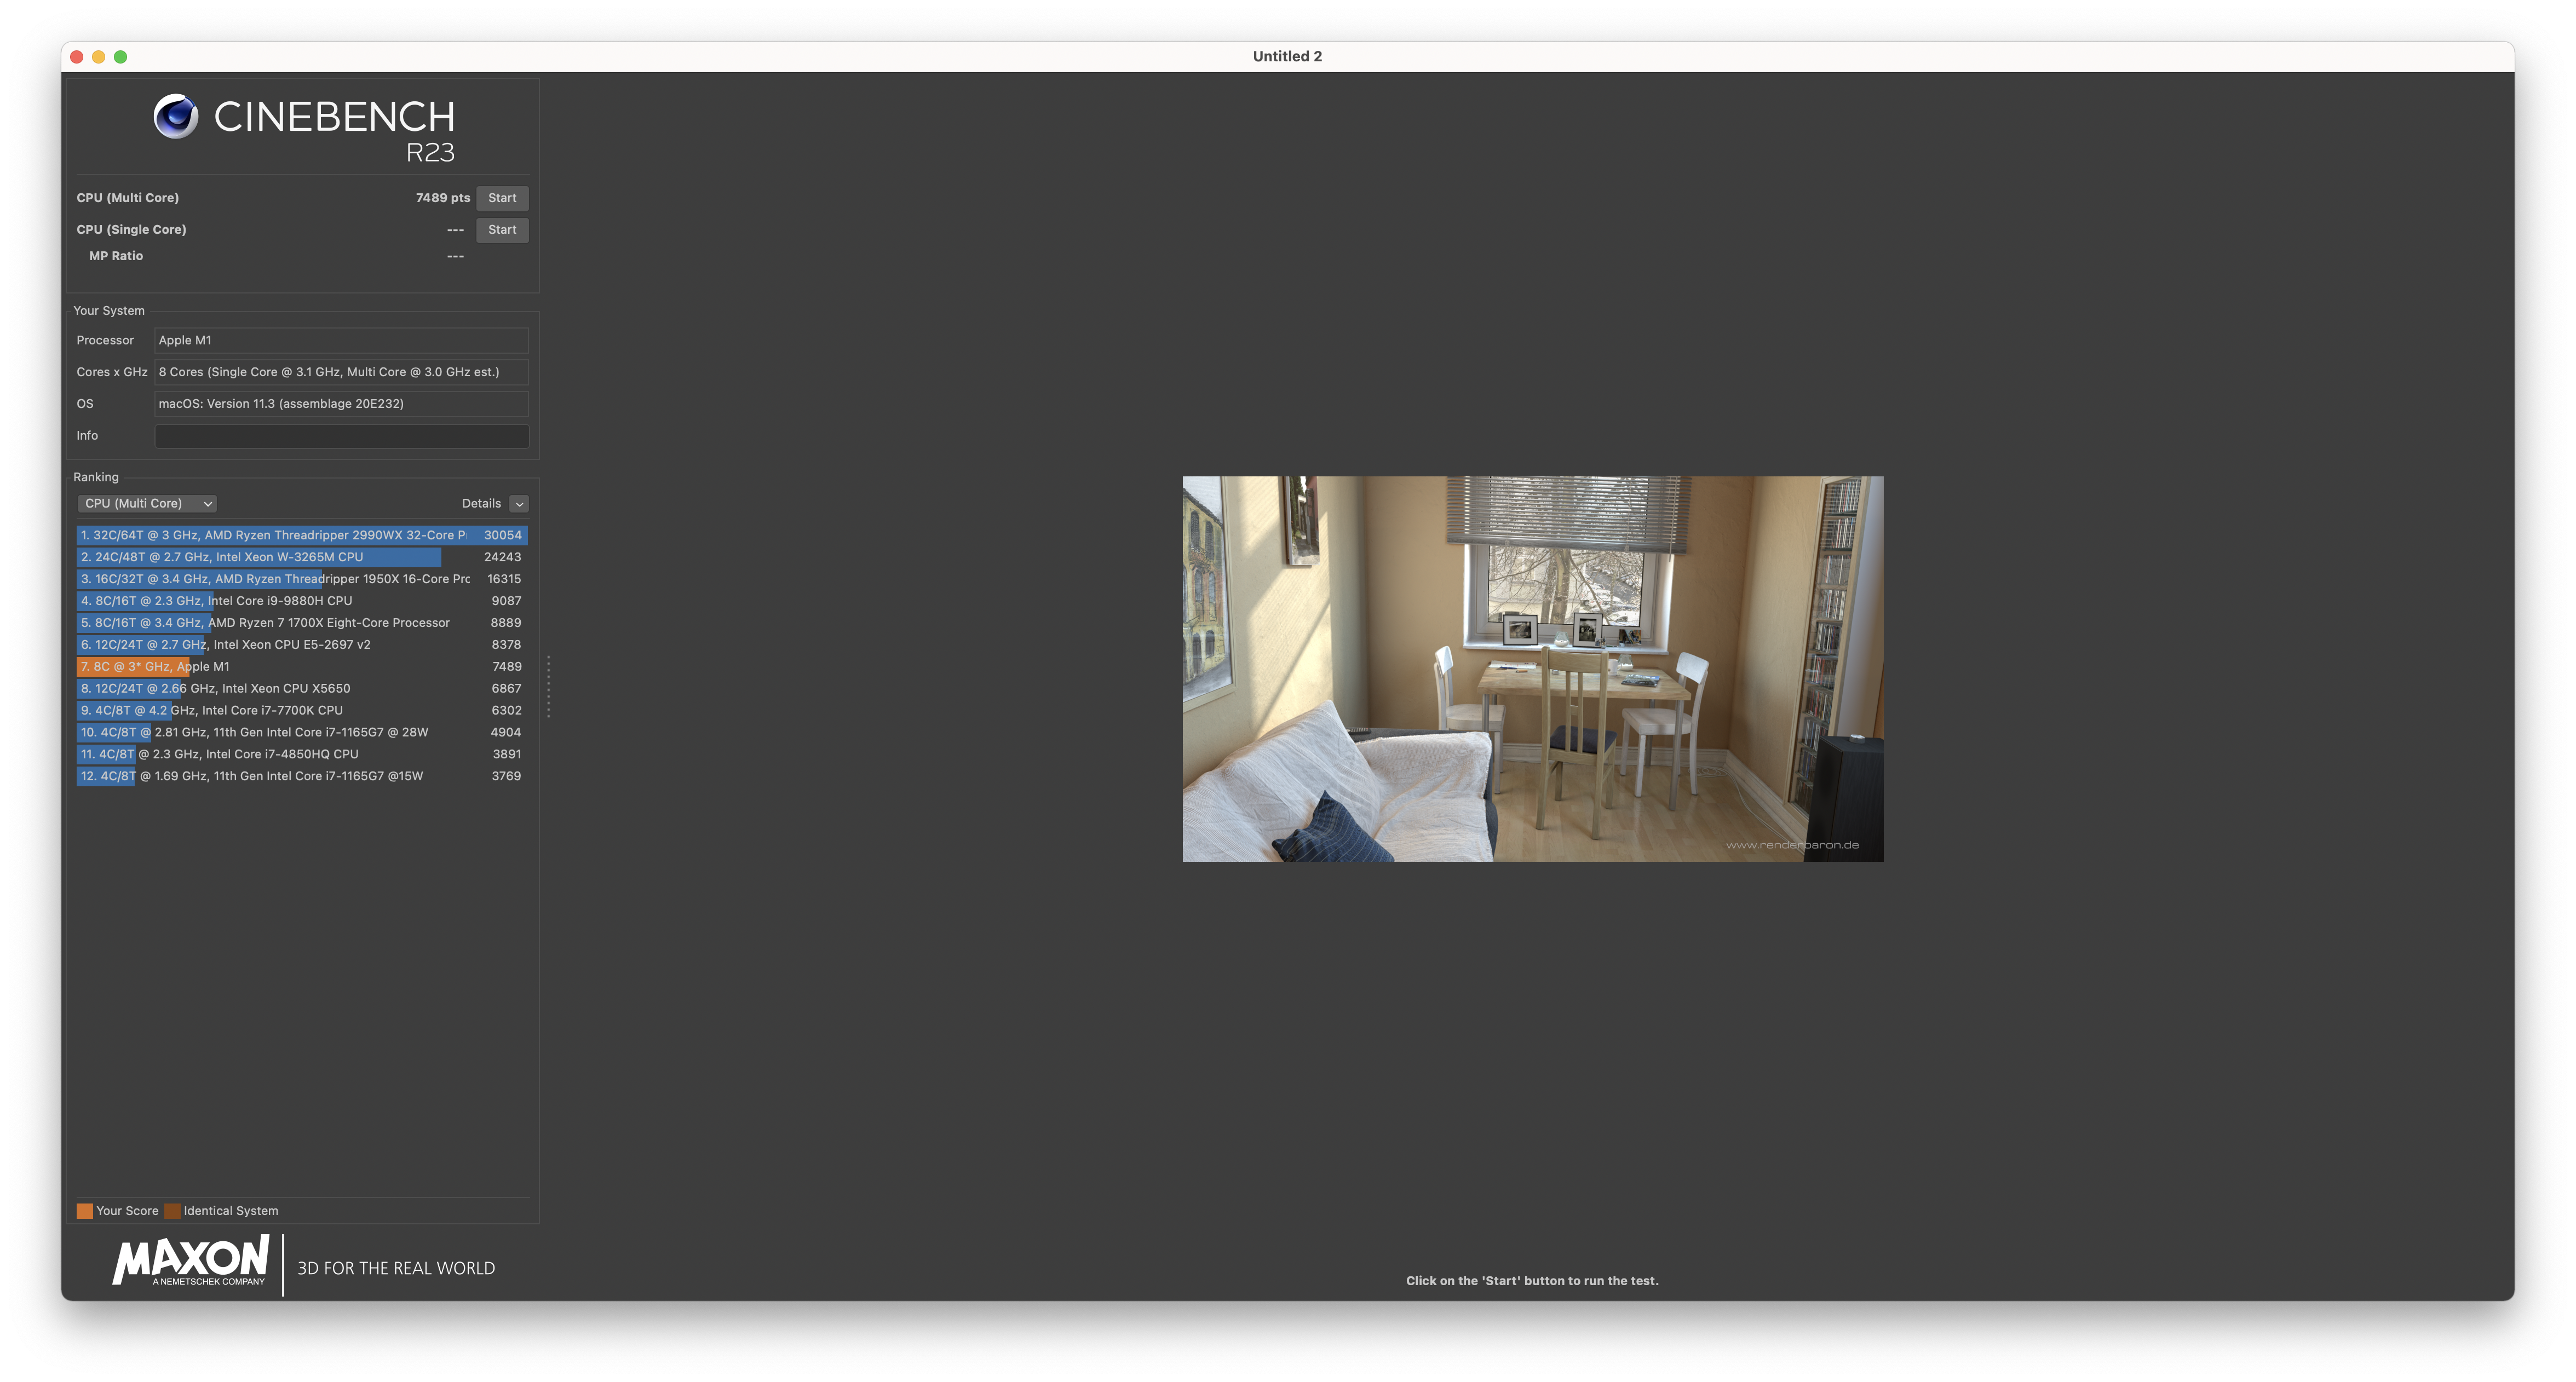Select ranking row i7-1165G7 @ 28W
Screen dimensions: 2576x1382
(302, 733)
